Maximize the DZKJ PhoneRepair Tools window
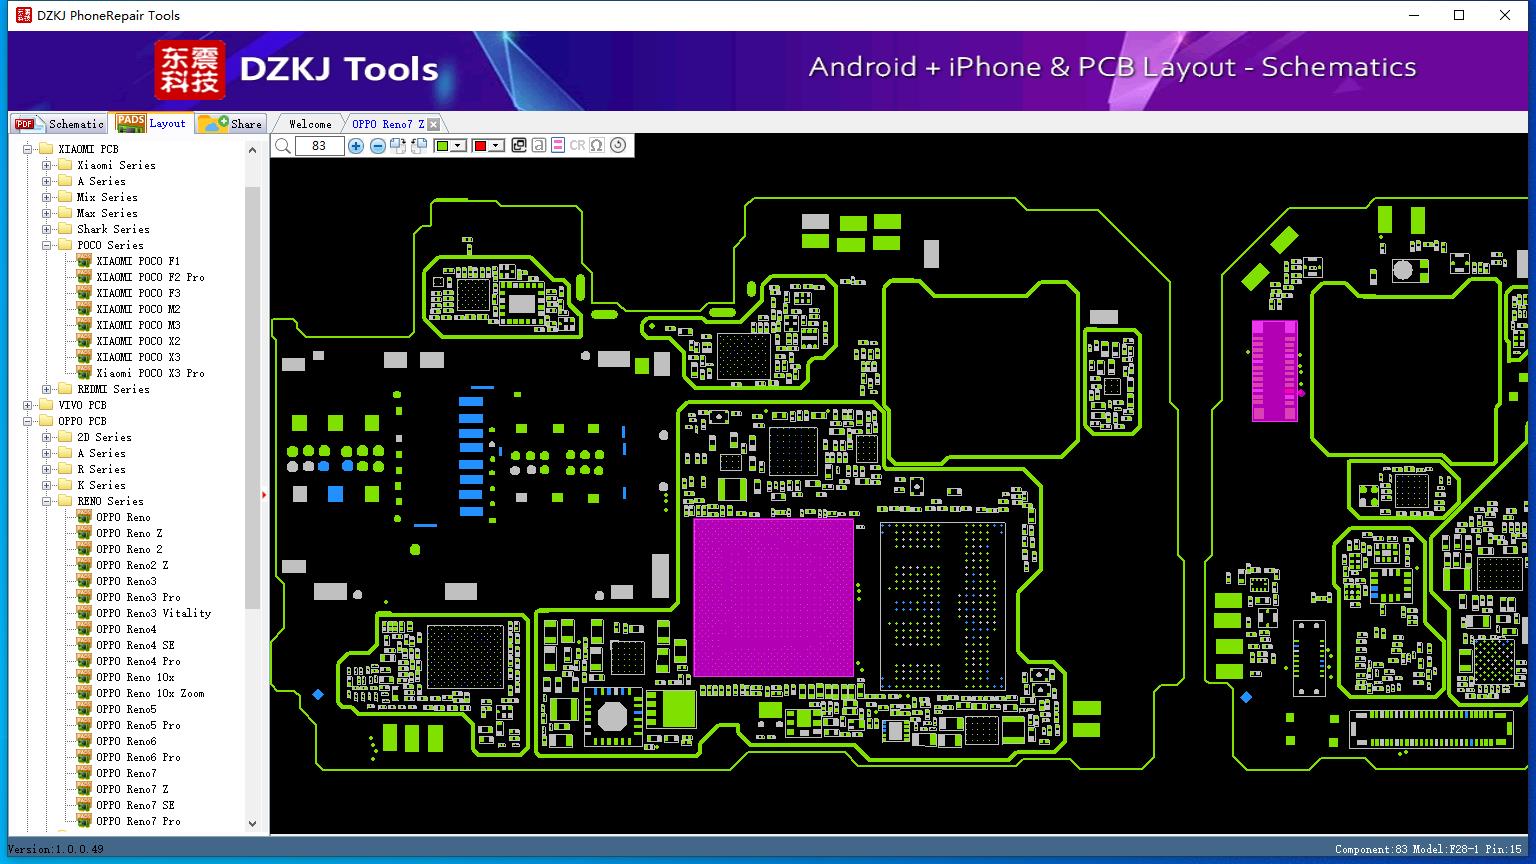Screen dimensions: 1536x864 click(x=1459, y=15)
